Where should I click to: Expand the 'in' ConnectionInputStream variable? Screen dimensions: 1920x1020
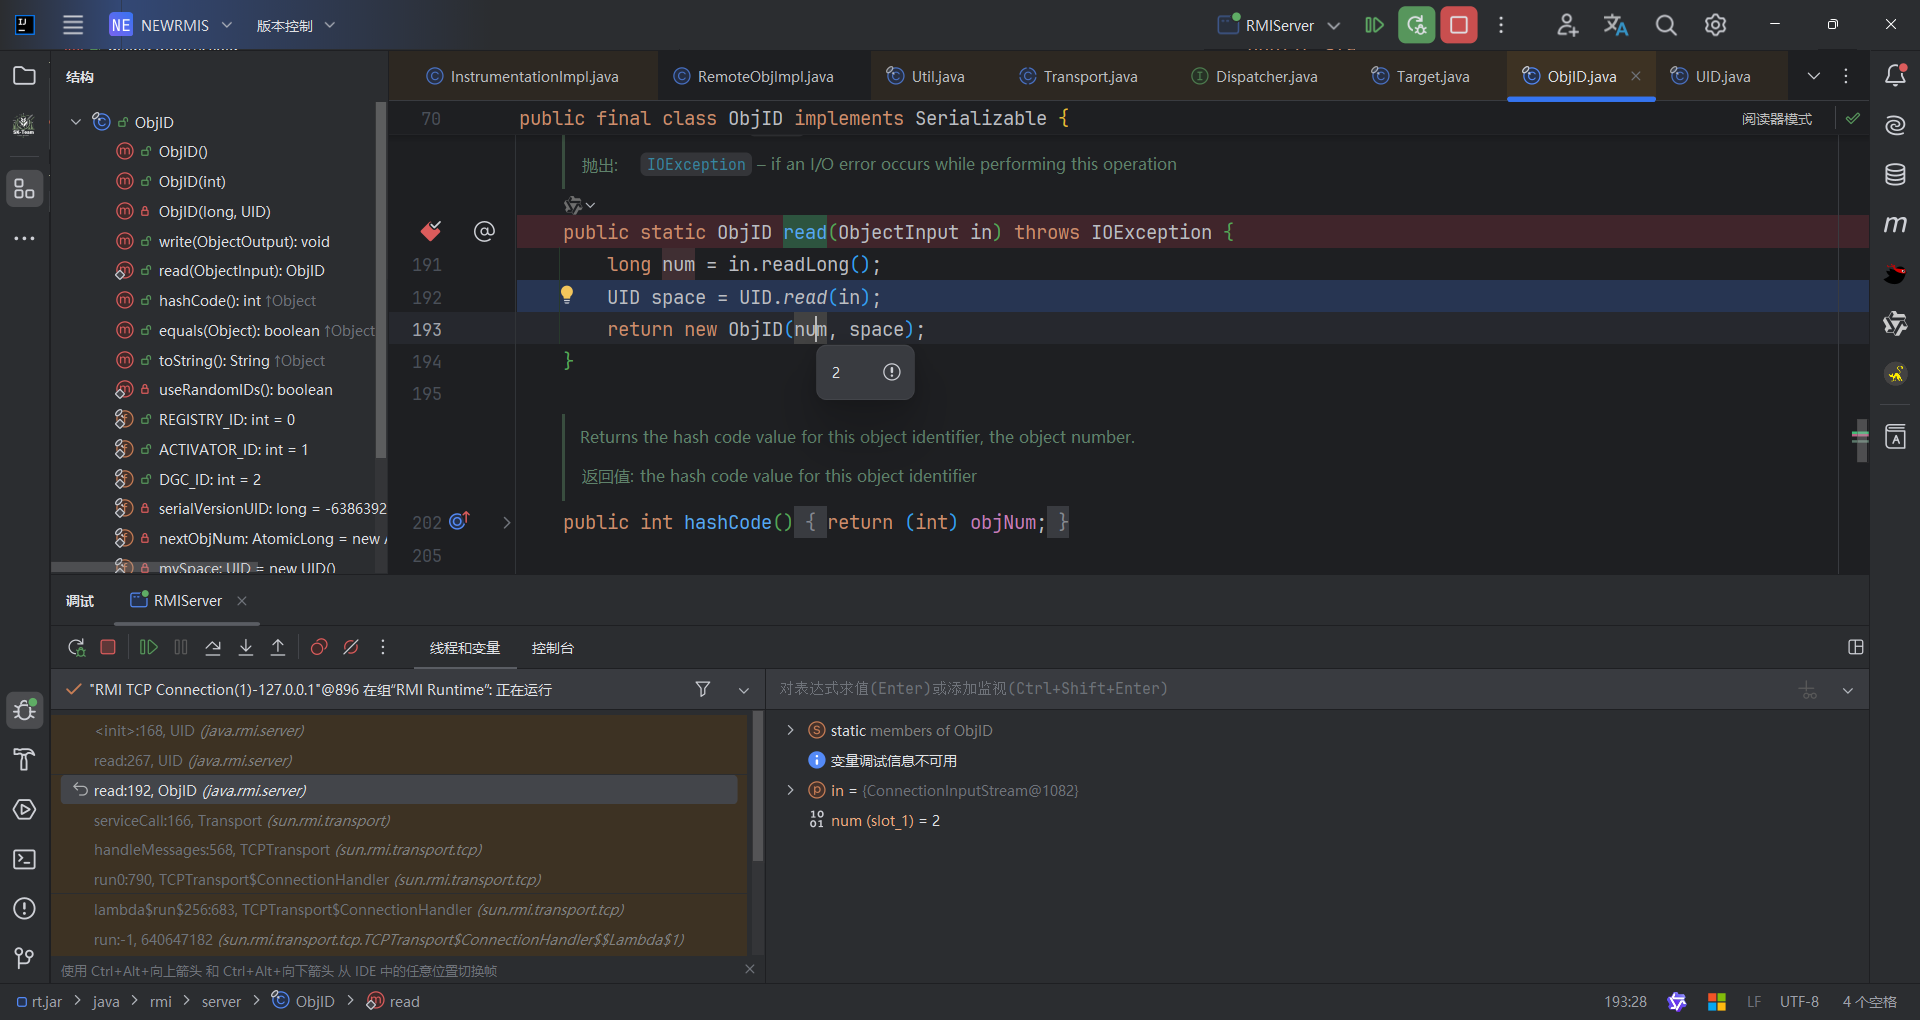(x=791, y=791)
